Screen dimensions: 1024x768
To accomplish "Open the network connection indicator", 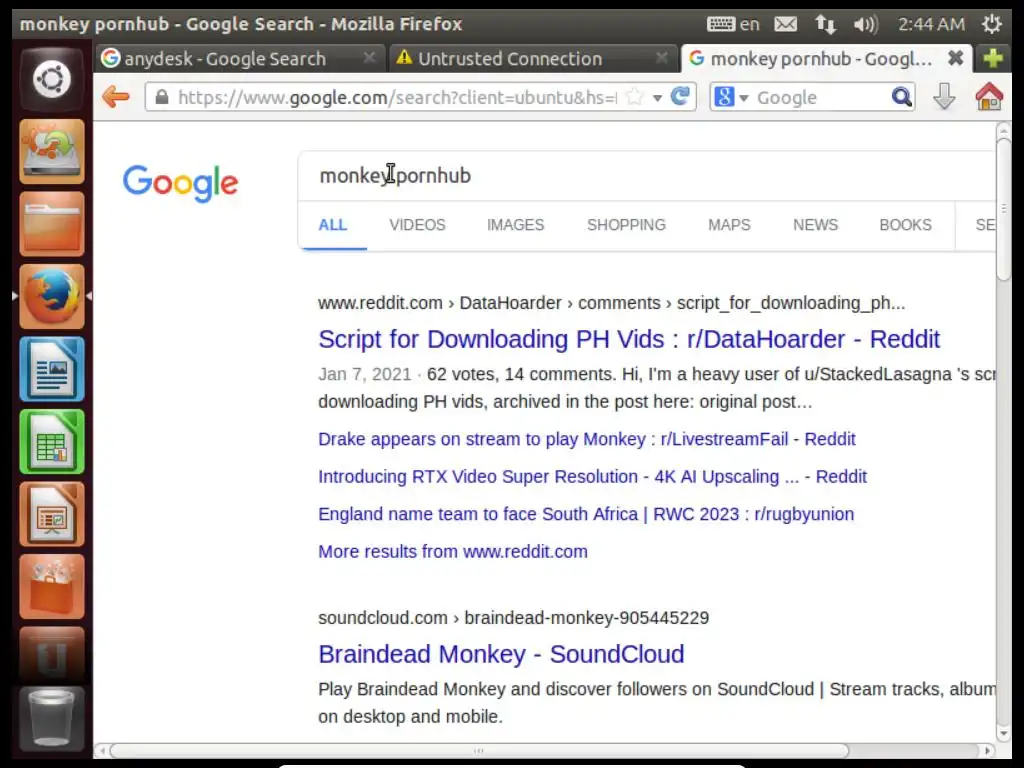I will [825, 24].
